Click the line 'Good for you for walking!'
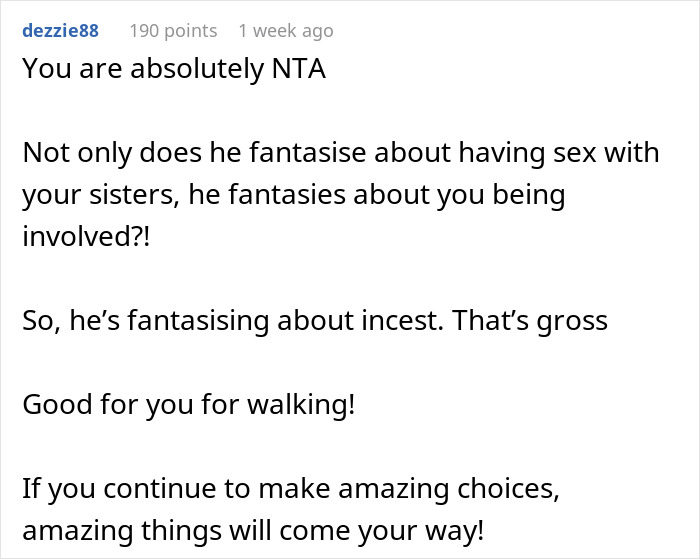Viewport: 700px width, 559px height. tap(189, 405)
